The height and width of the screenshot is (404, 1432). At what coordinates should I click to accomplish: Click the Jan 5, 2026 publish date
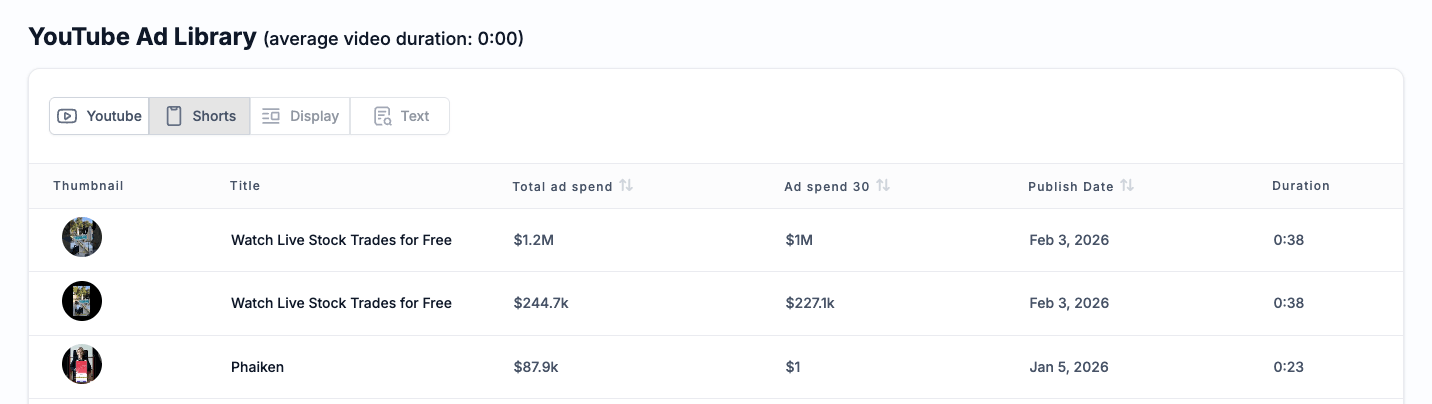pyautogui.click(x=1069, y=367)
